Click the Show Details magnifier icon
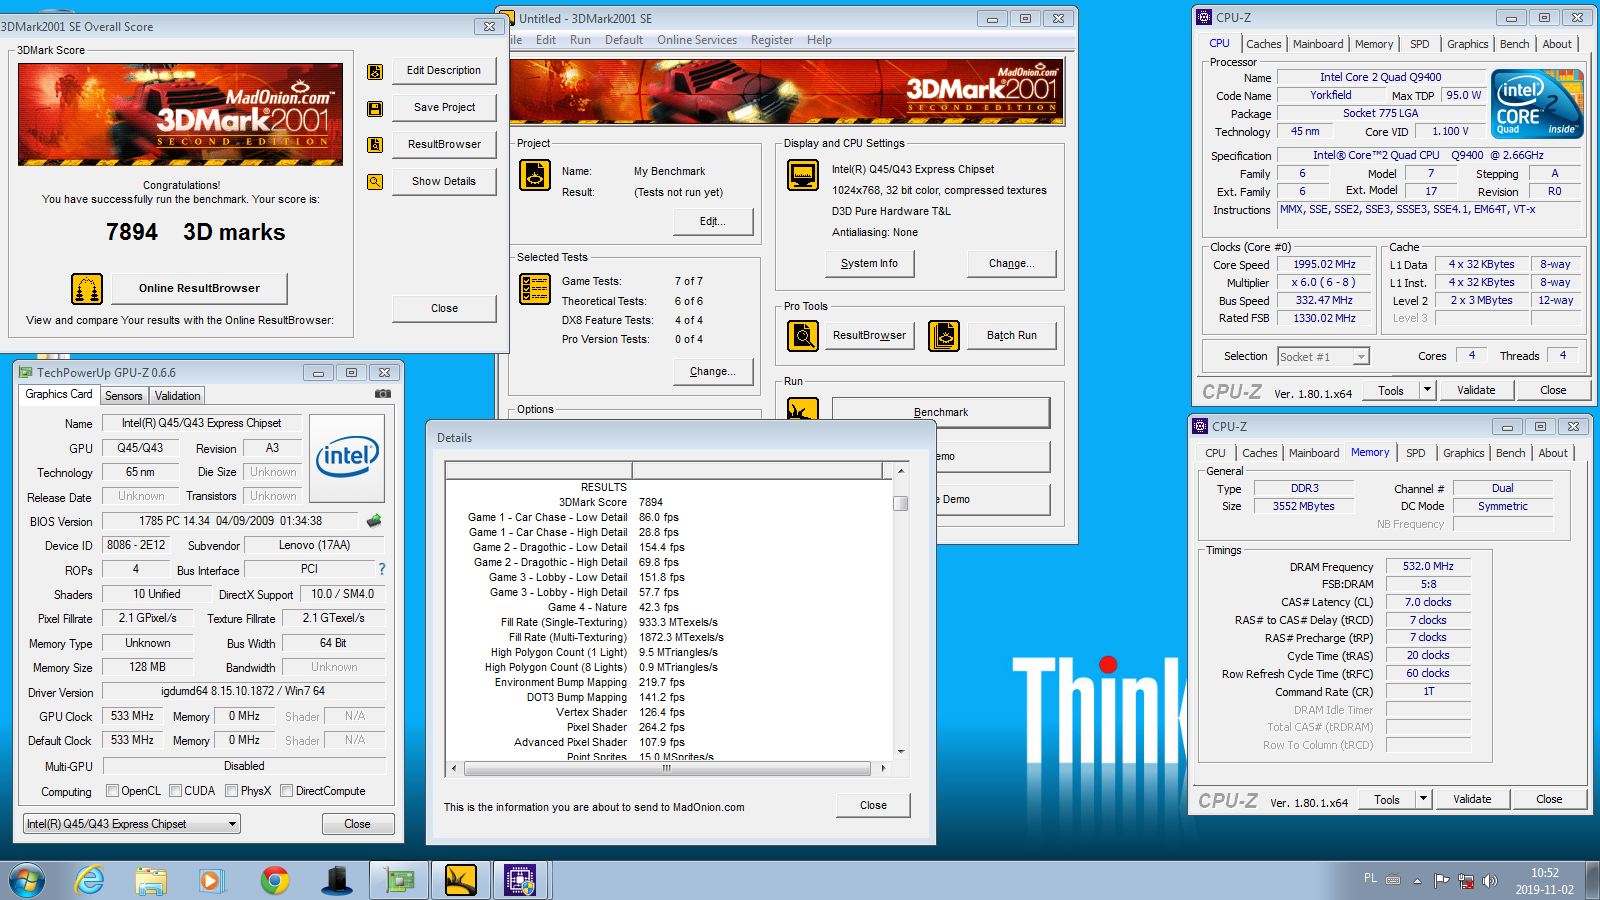Viewport: 1600px width, 900px height. (375, 182)
